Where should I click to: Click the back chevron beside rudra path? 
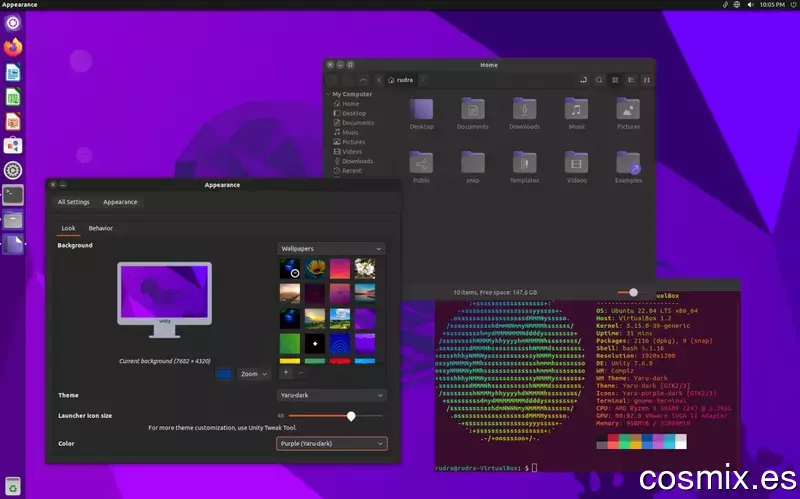379,80
